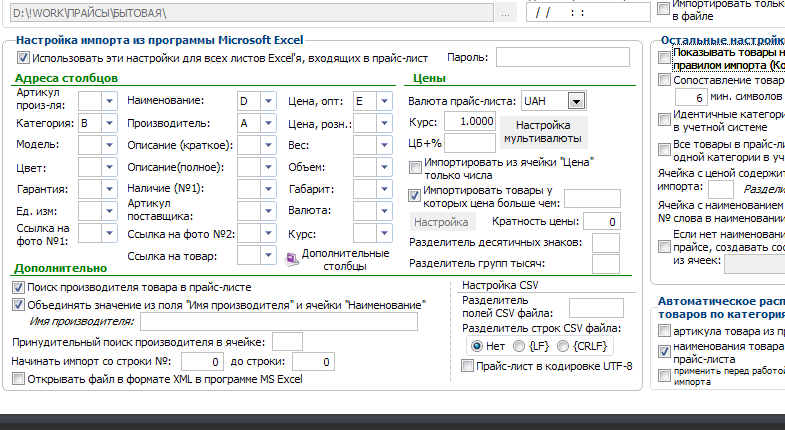Click 'Принудительный поиск производителя в ячейке' field
This screenshot has width=785, height=430.
click(287, 342)
